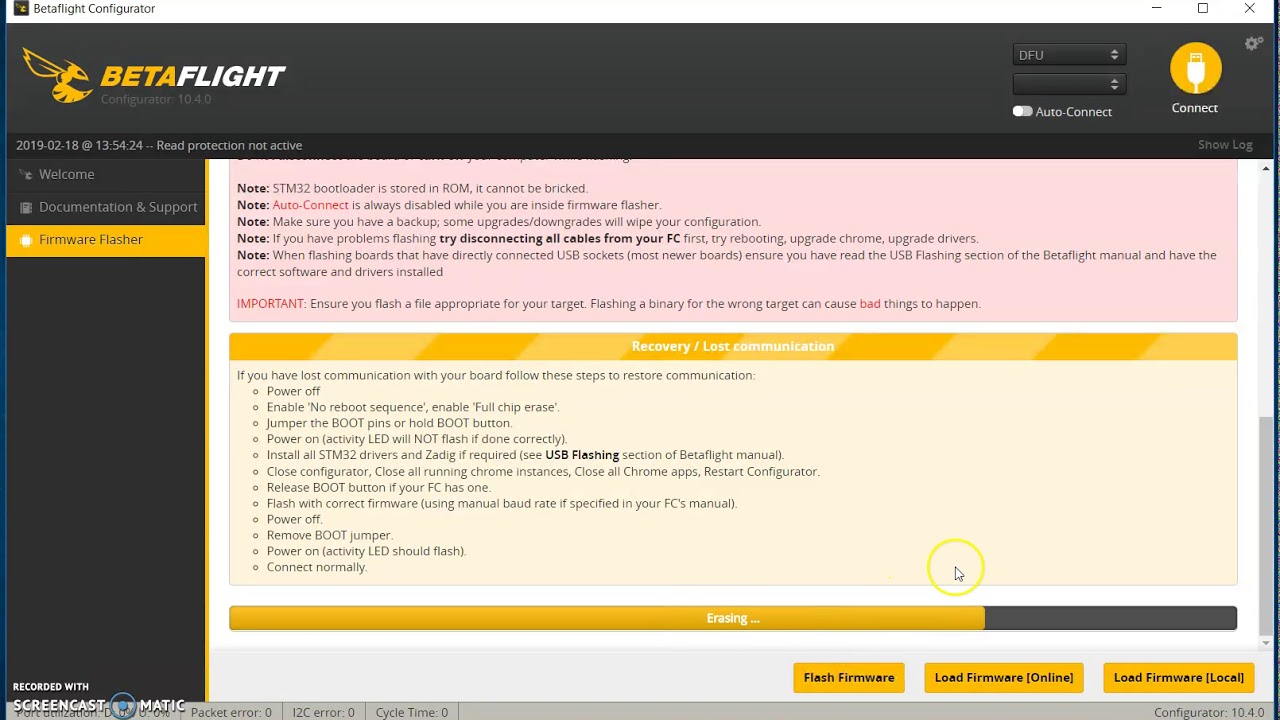
Task: Click the Flash Firmware button
Action: click(x=849, y=677)
